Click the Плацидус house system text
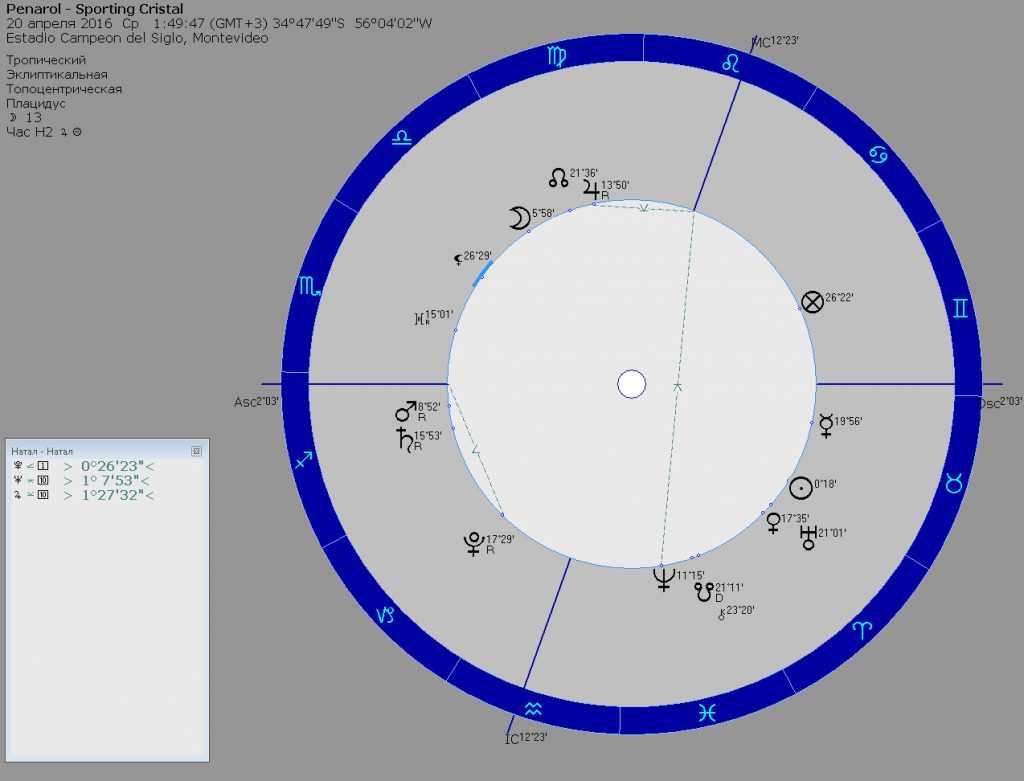The image size is (1024, 781). (36, 103)
